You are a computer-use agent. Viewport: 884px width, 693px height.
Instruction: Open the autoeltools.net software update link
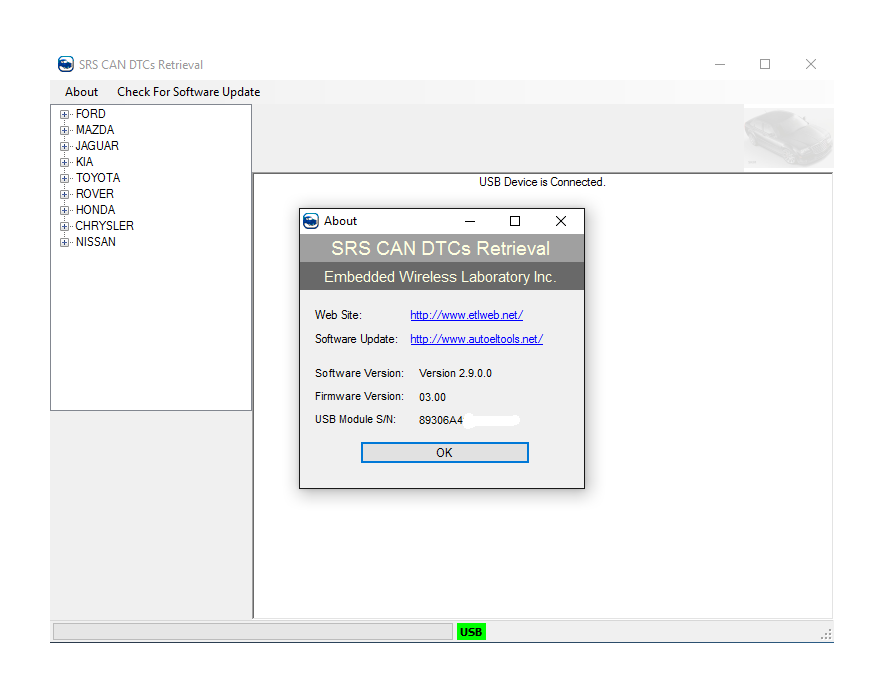[476, 339]
